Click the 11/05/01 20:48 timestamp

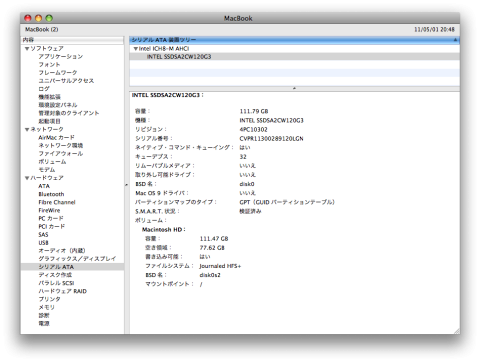tap(434, 29)
